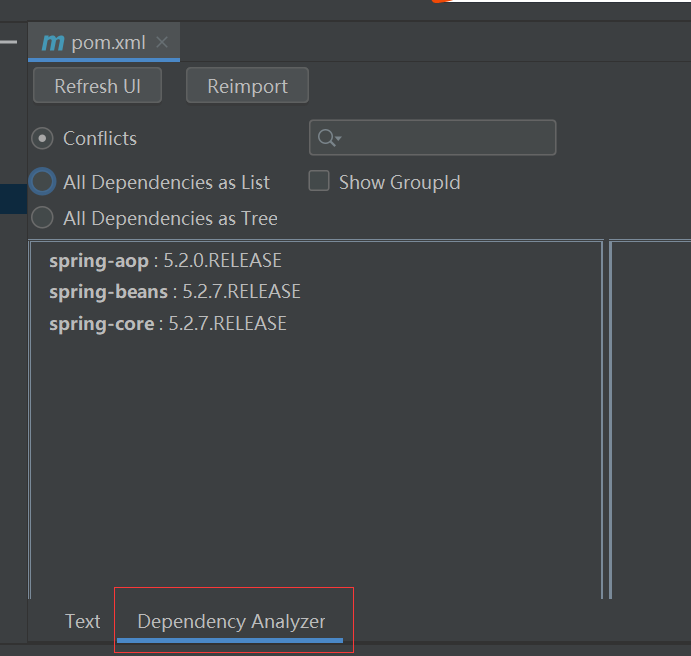691x656 pixels.
Task: Switch to the Text tab
Action: click(82, 621)
